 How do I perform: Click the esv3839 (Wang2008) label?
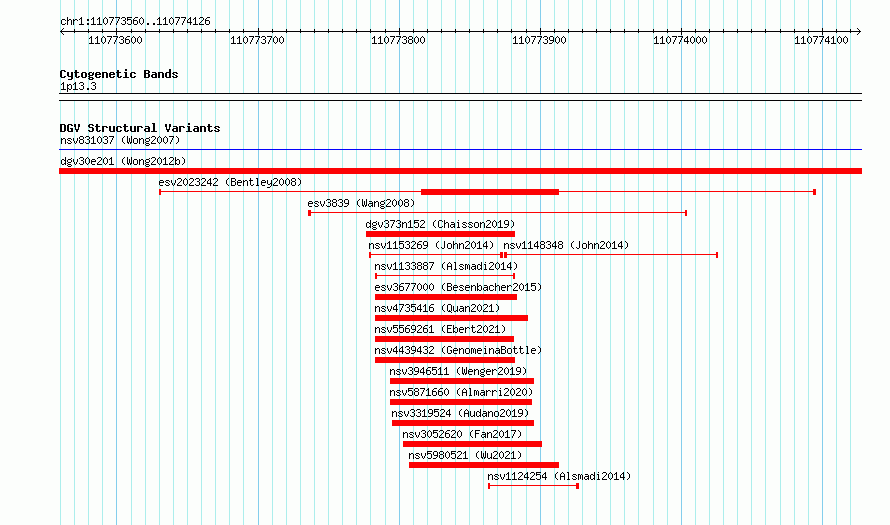[361, 203]
